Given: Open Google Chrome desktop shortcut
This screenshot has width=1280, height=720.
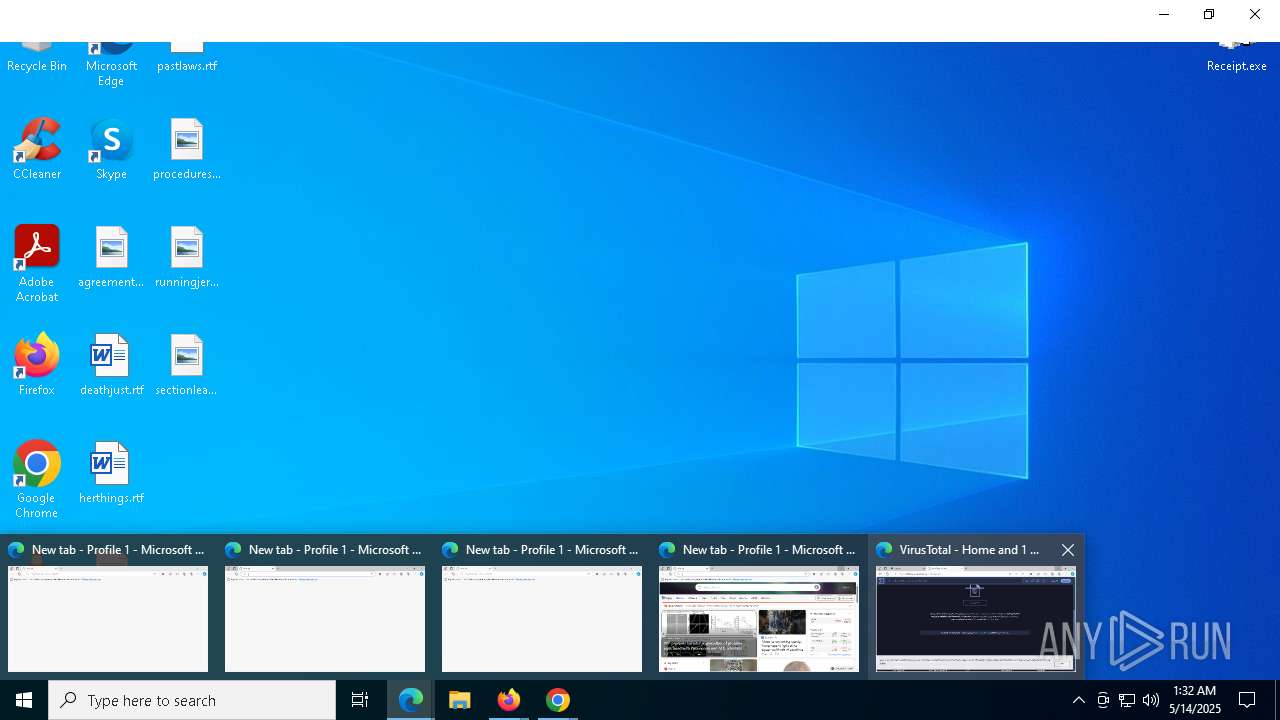Looking at the screenshot, I should click(x=37, y=480).
